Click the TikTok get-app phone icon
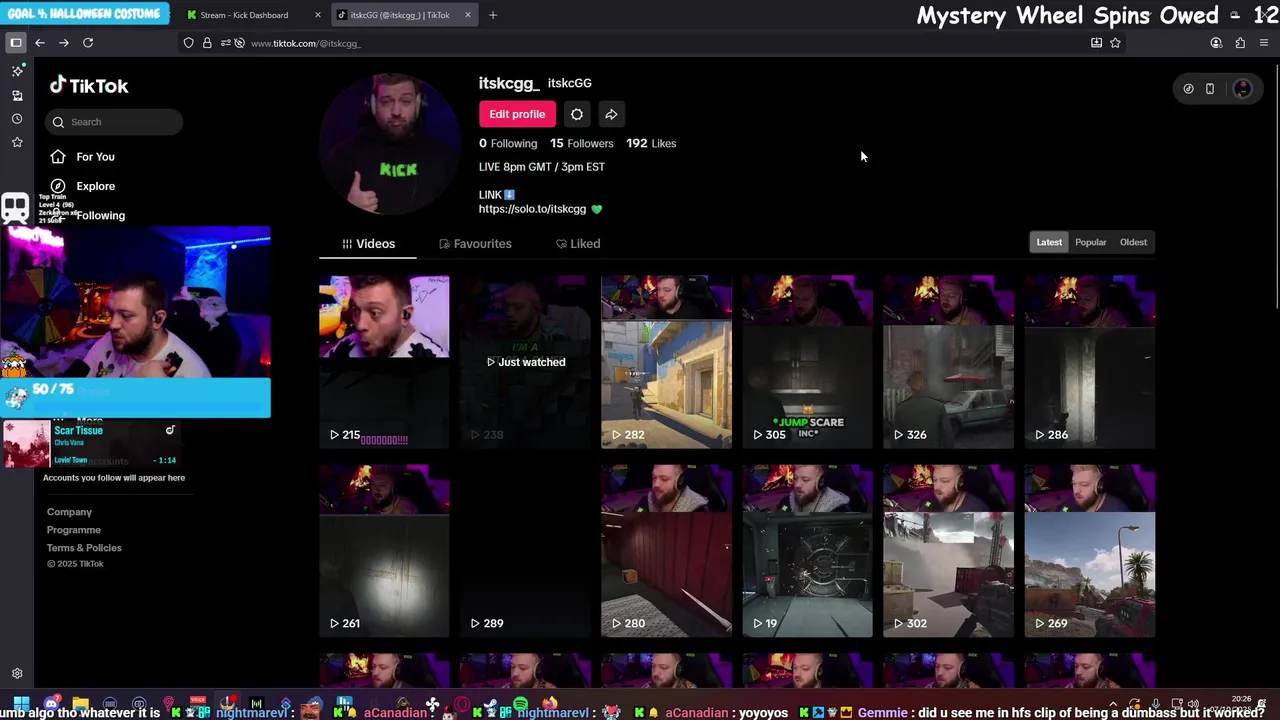Viewport: 1280px width, 720px height. pyautogui.click(x=1210, y=89)
